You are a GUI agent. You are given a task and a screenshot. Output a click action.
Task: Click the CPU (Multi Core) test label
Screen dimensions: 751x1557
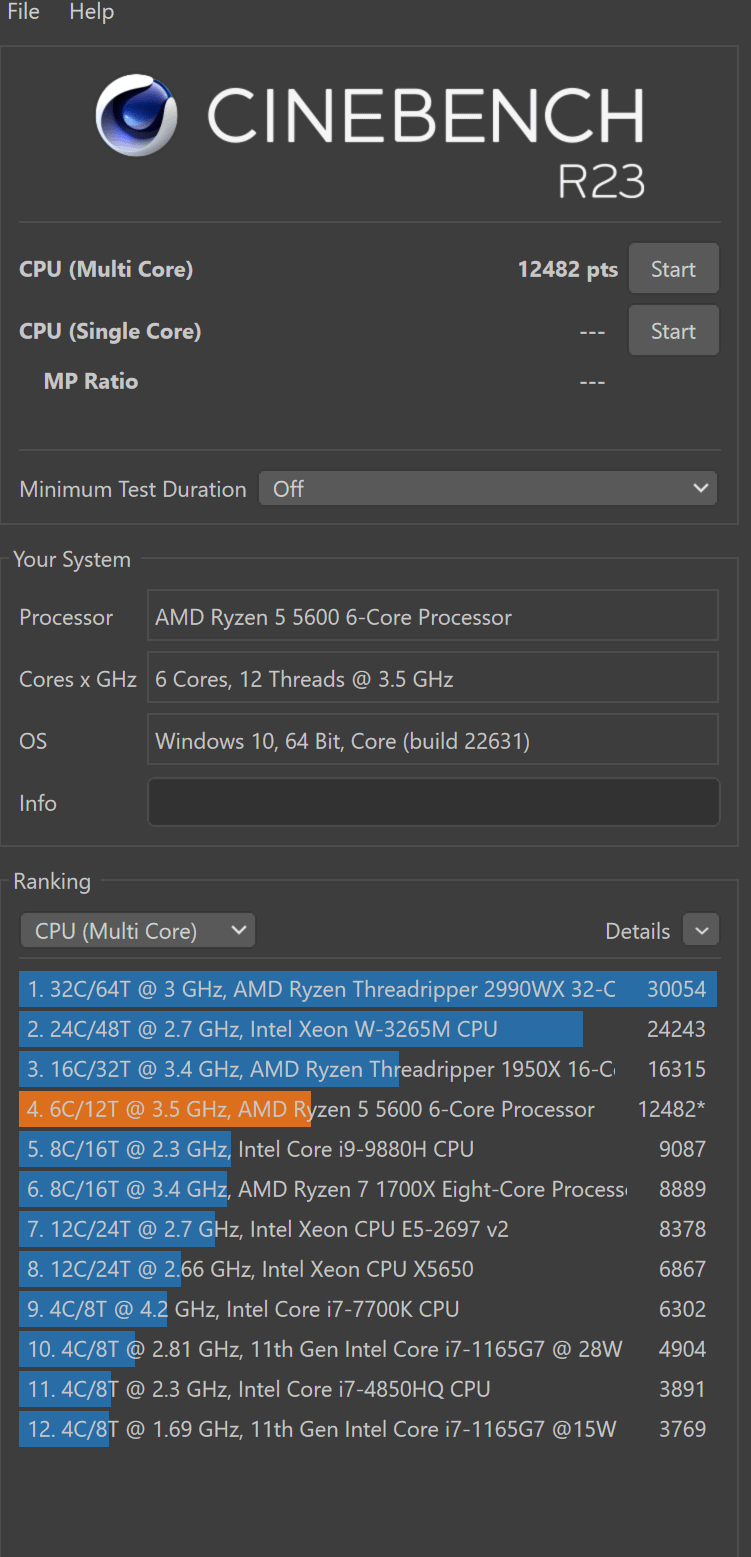(x=106, y=269)
